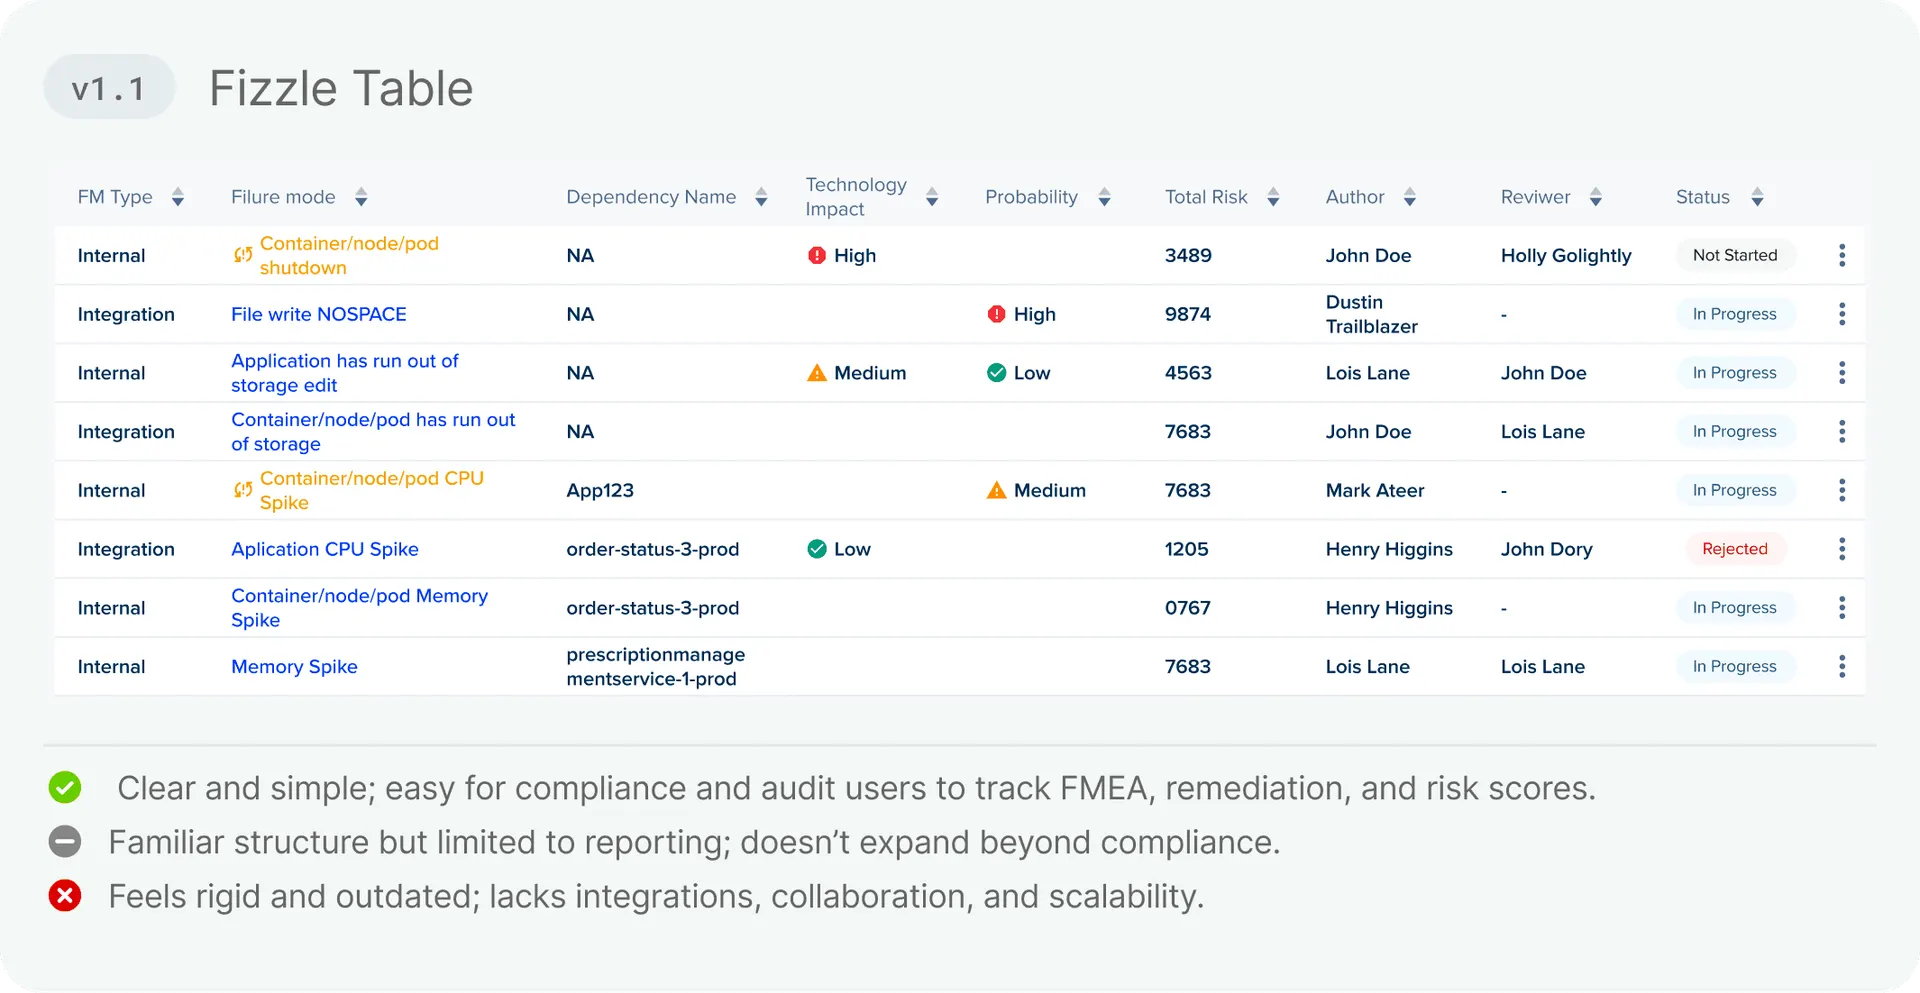Open kebab menu for Container/node/pod has run out of storage row
Viewport: 1920px width, 993px height.
point(1842,431)
